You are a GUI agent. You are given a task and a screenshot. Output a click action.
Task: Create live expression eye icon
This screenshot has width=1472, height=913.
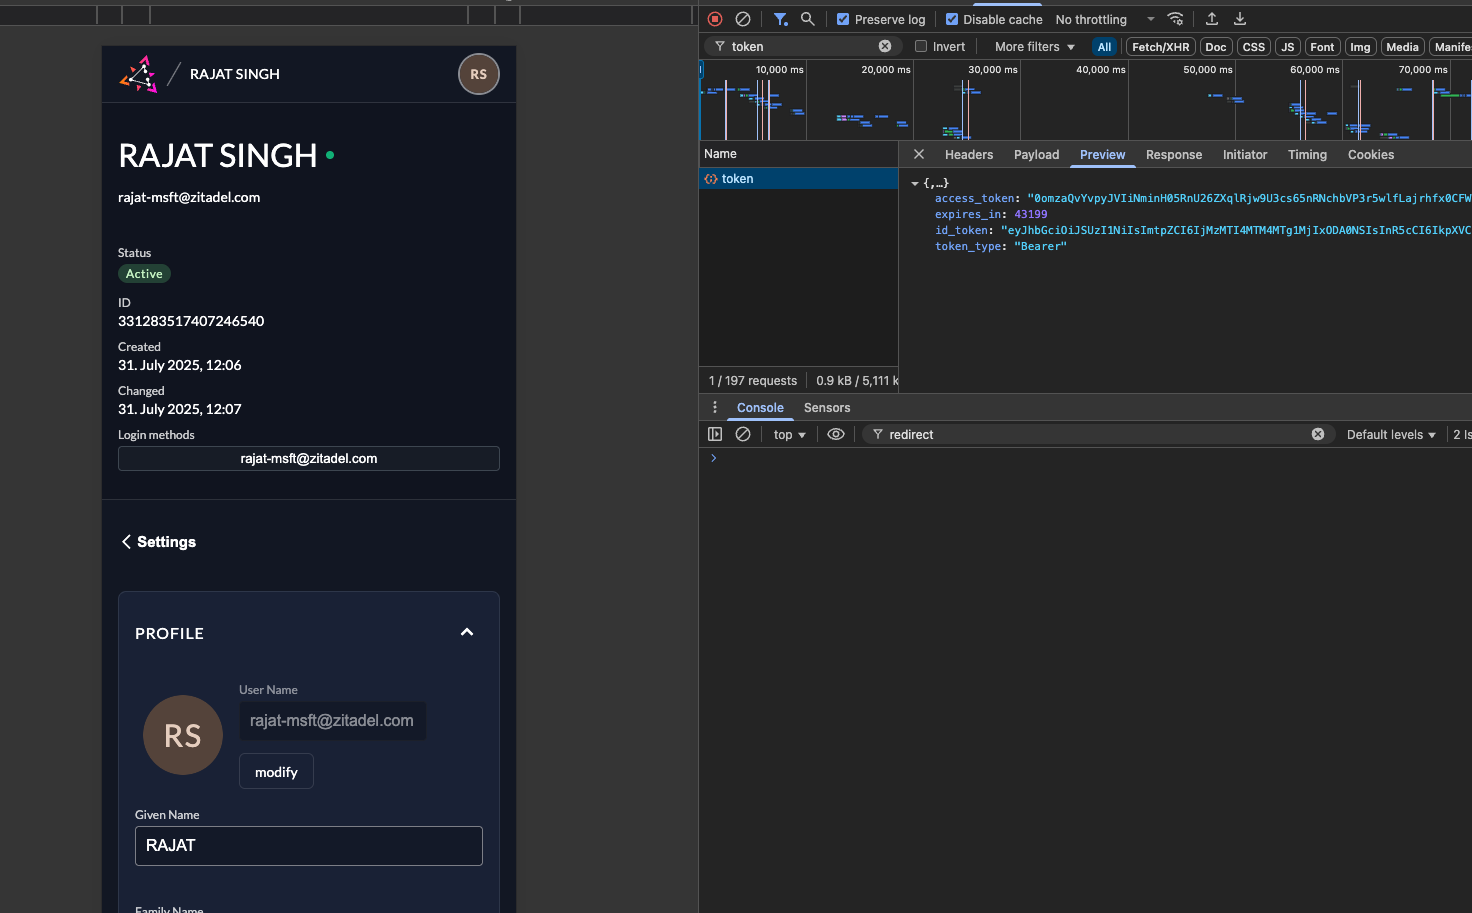[836, 434]
